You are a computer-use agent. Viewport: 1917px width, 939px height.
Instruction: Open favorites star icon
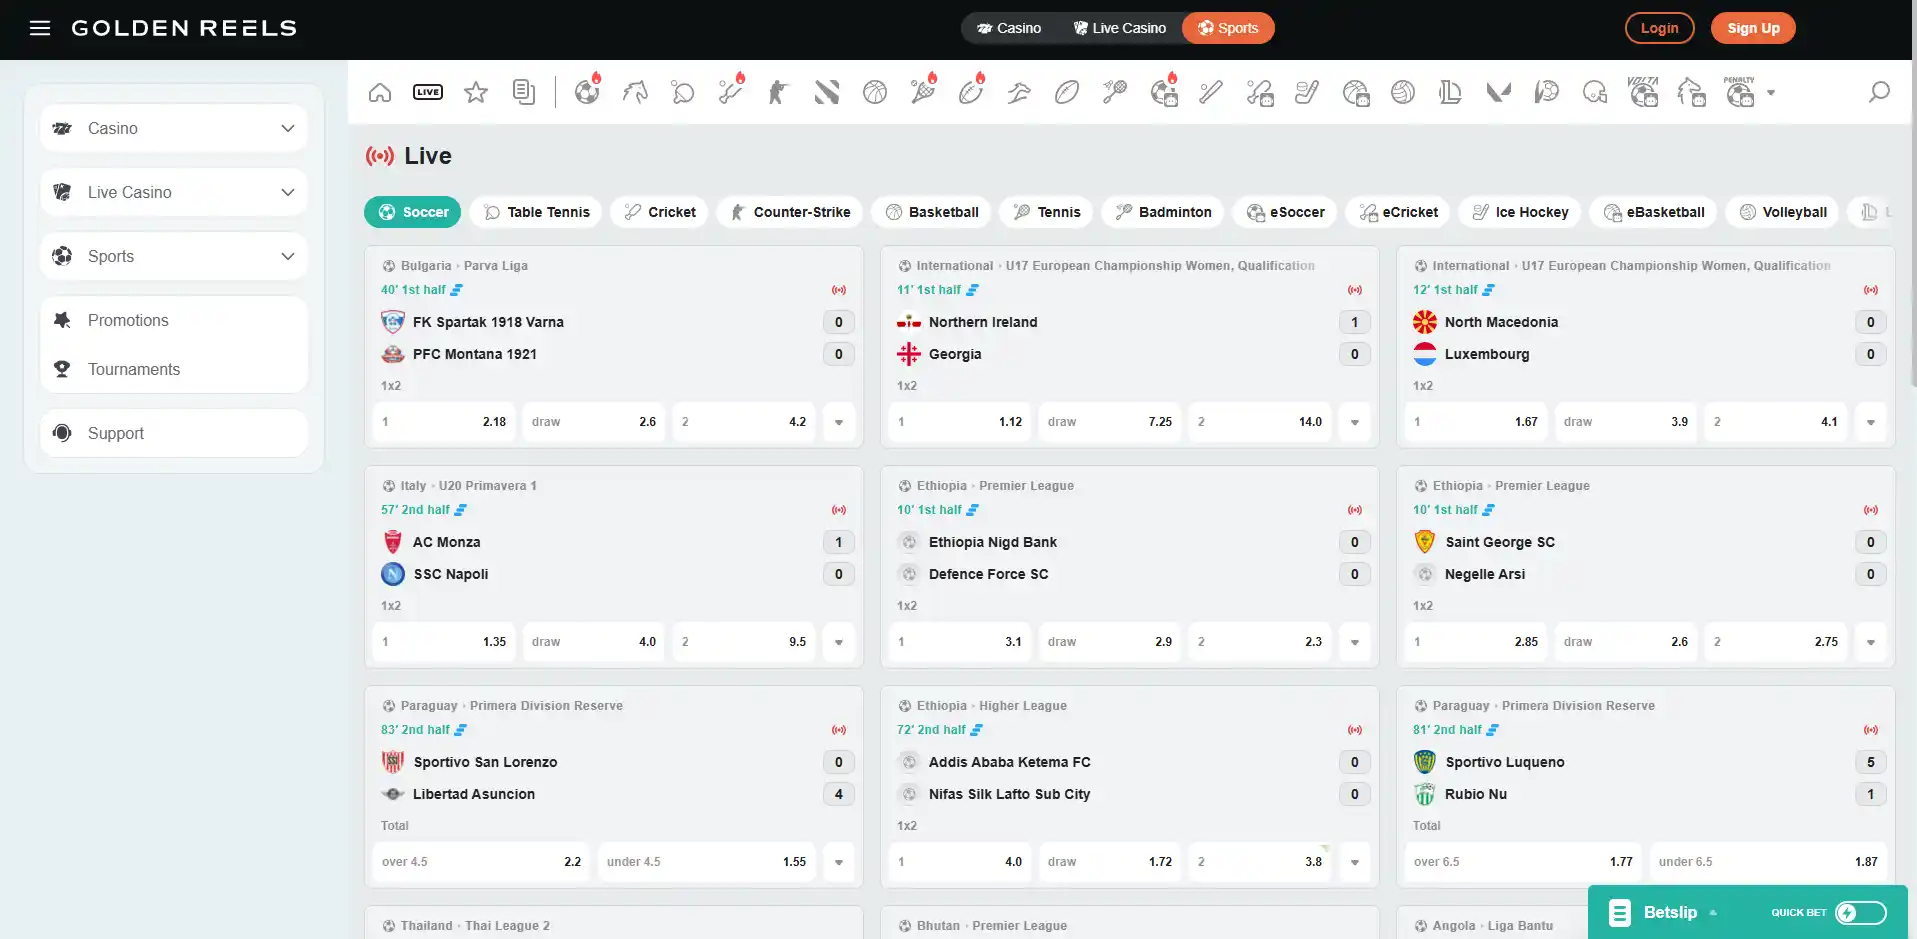[x=476, y=93]
